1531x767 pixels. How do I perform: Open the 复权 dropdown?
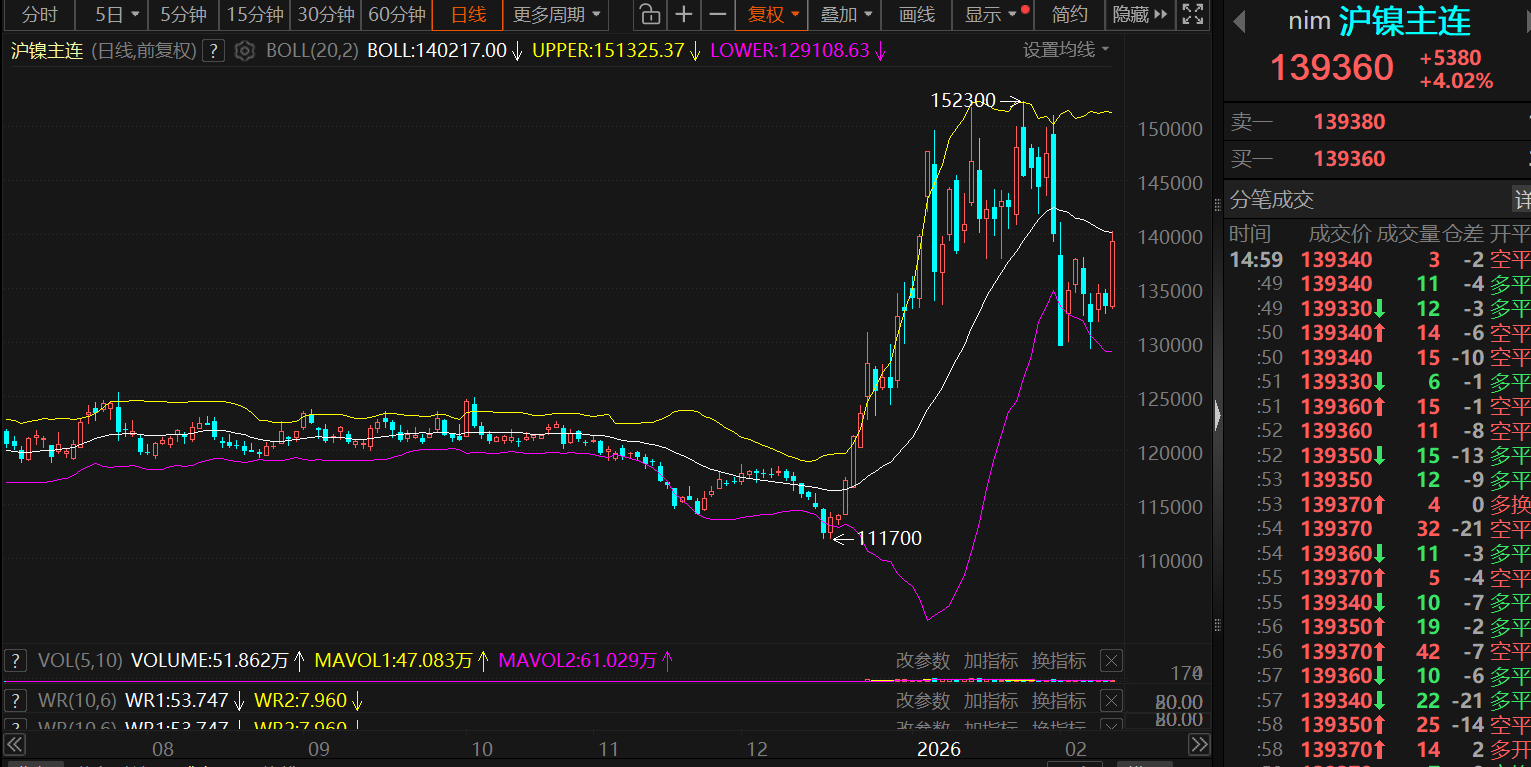(774, 15)
